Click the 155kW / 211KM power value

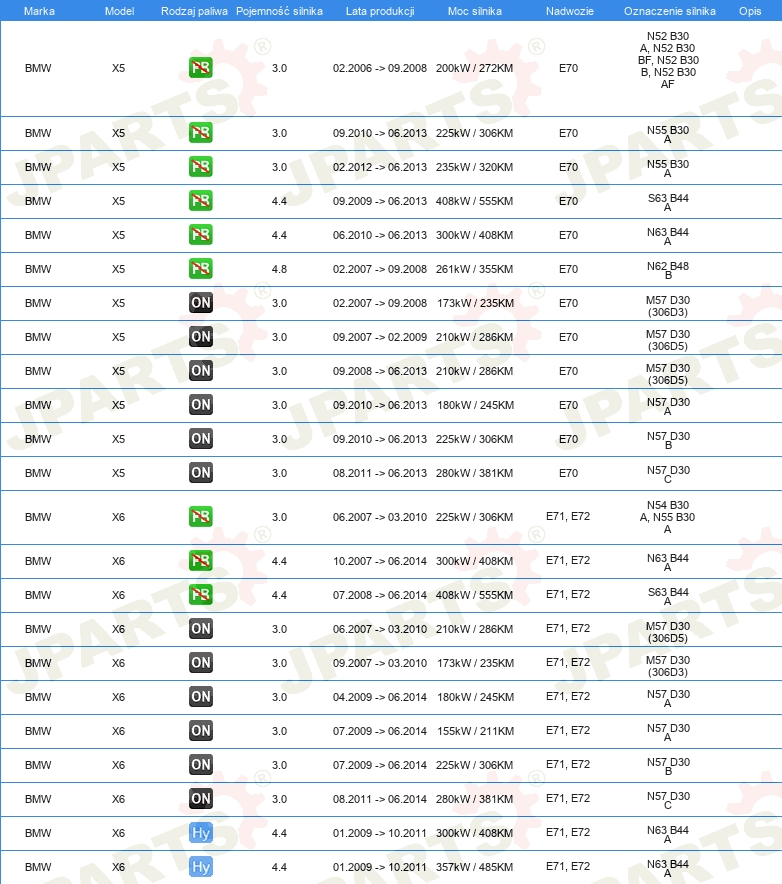[x=475, y=731]
